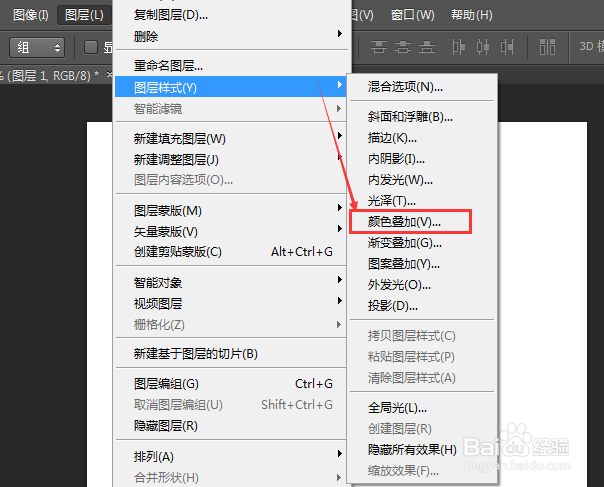The height and width of the screenshot is (487, 604).
Task: Choose 重命名图层... menu entry
Action: (x=231, y=65)
